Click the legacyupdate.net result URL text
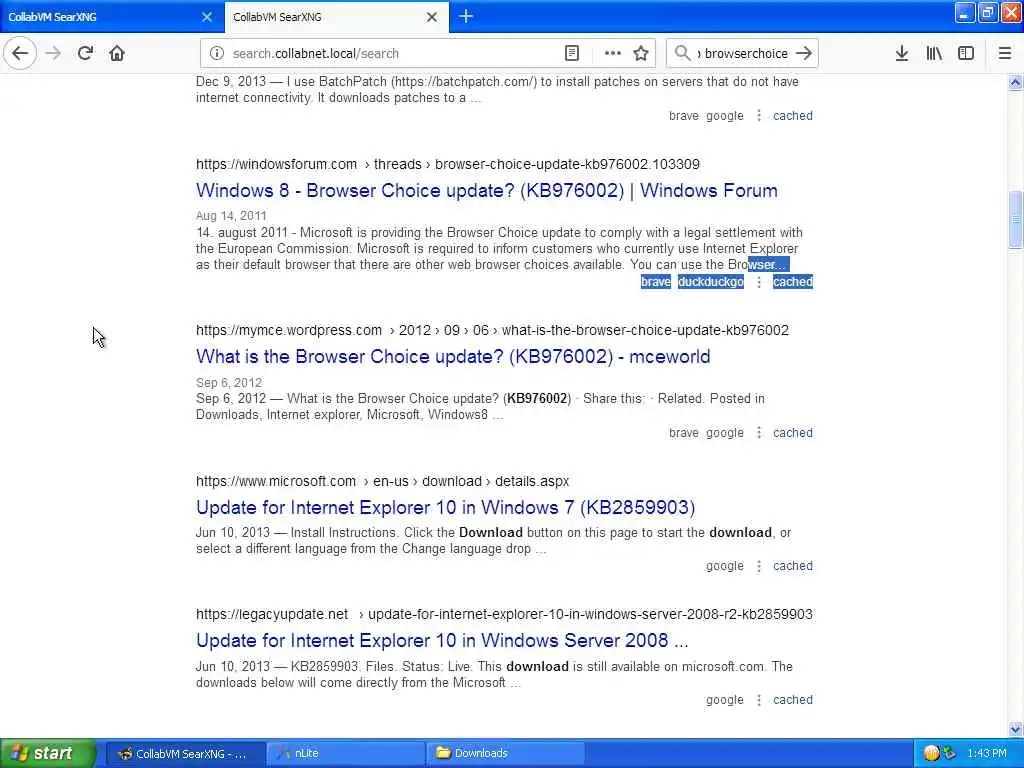The width and height of the screenshot is (1024, 768). [x=504, y=615]
